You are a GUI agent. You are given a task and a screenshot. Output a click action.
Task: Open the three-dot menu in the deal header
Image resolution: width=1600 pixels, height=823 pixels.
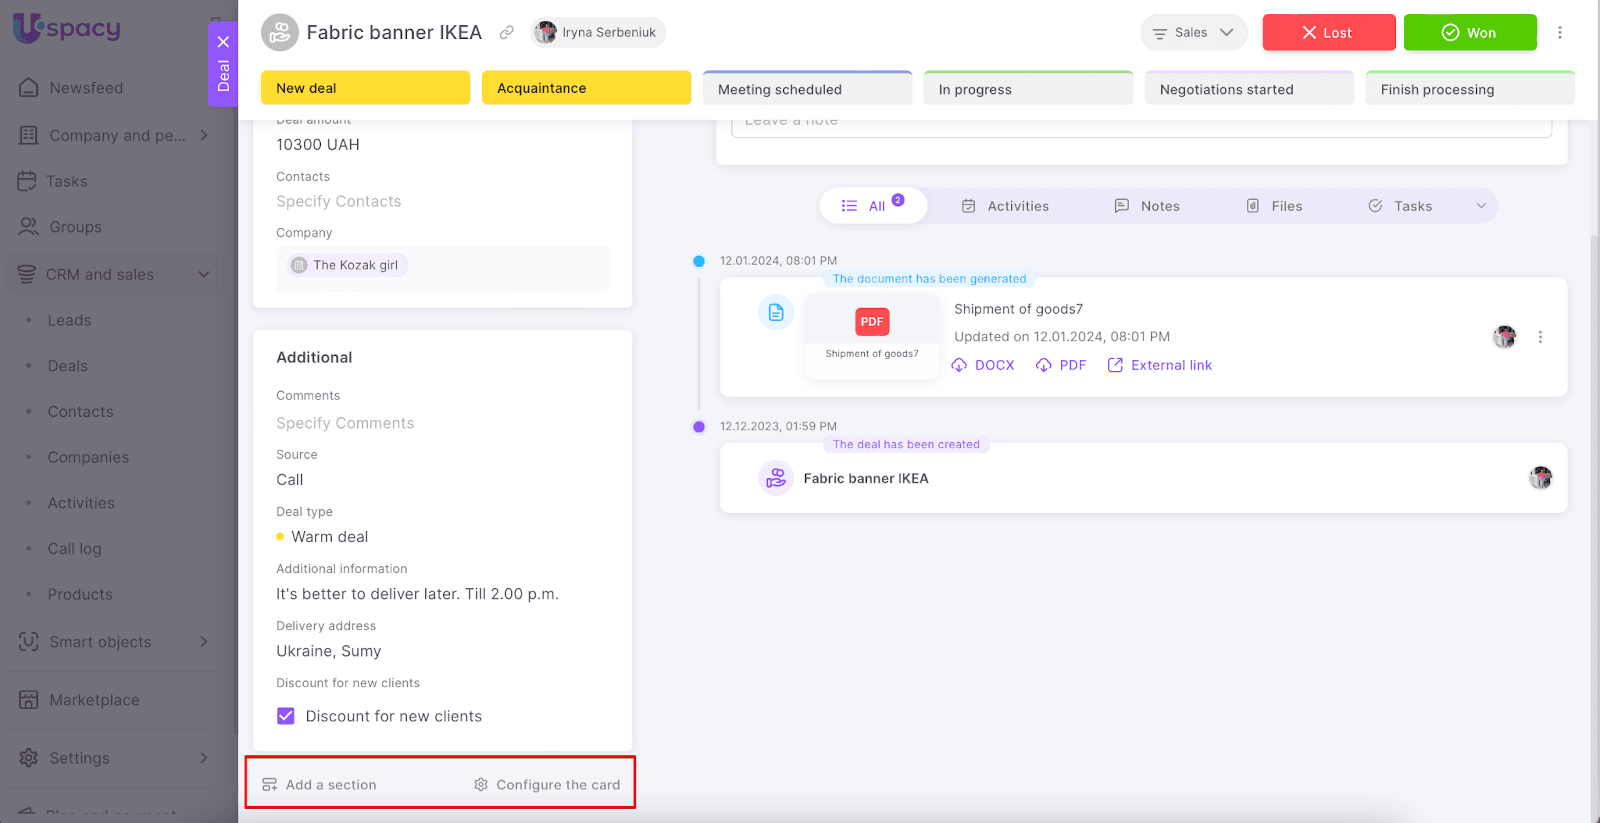1559,32
